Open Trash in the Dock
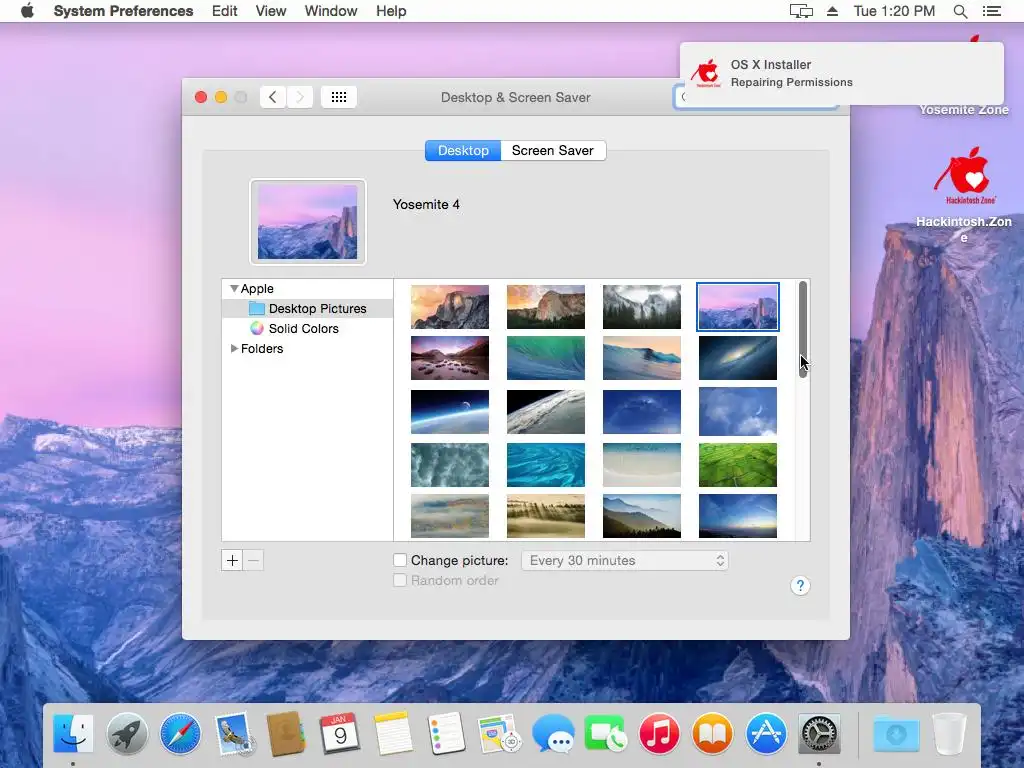The width and height of the screenshot is (1024, 768). coord(949,733)
